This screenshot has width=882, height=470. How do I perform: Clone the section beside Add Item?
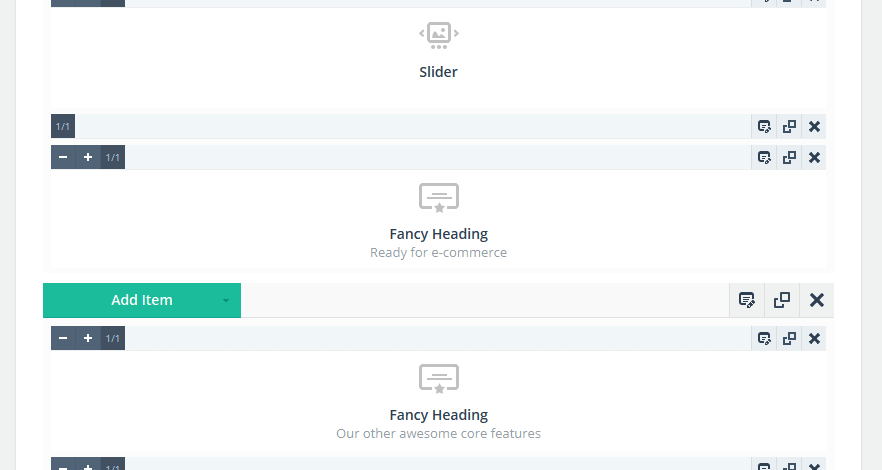782,300
